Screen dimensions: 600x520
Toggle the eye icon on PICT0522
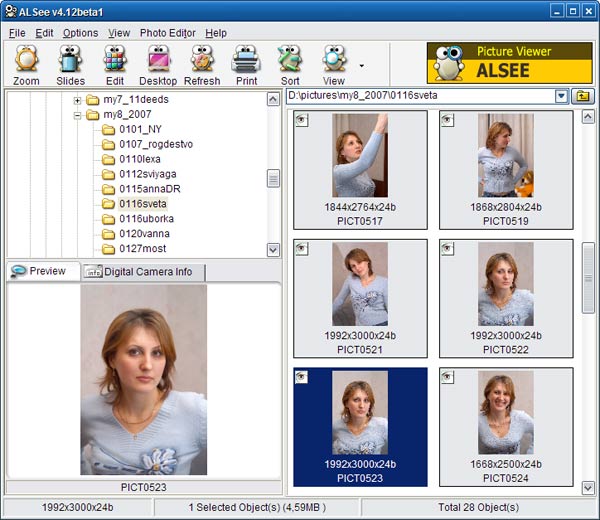click(x=447, y=249)
